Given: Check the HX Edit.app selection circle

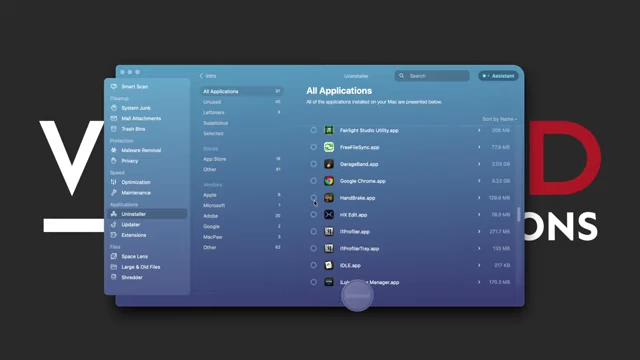Looking at the screenshot, I should tap(313, 215).
